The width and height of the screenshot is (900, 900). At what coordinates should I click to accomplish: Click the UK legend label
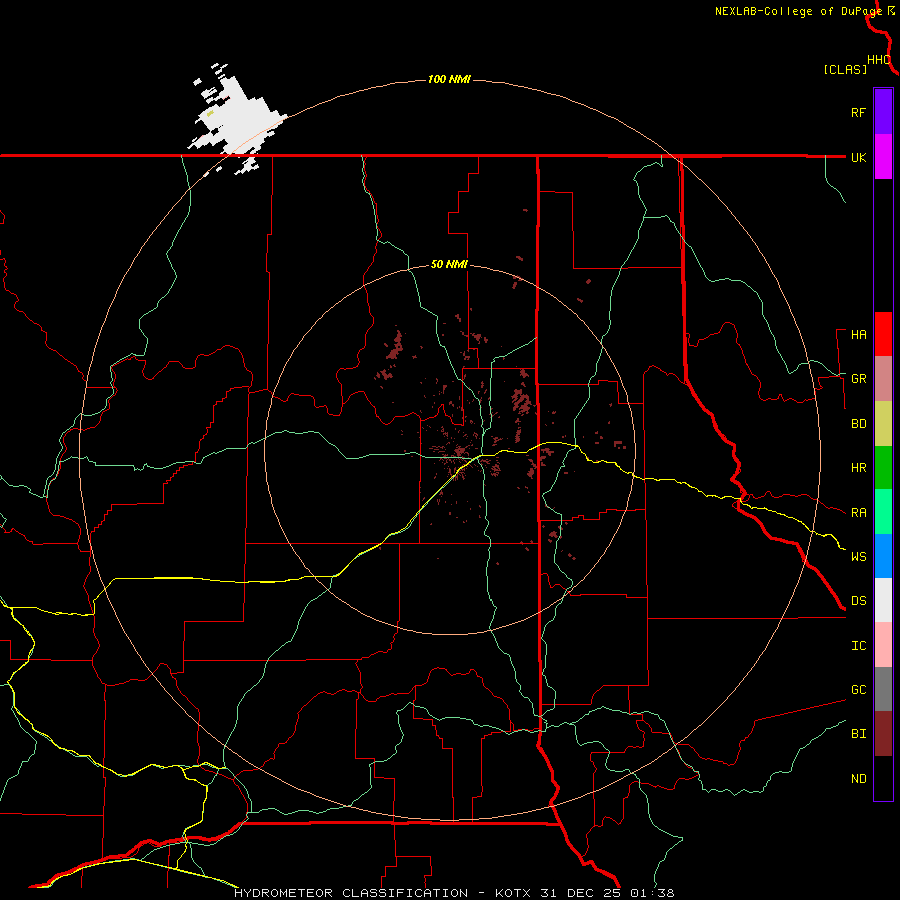[x=858, y=157]
